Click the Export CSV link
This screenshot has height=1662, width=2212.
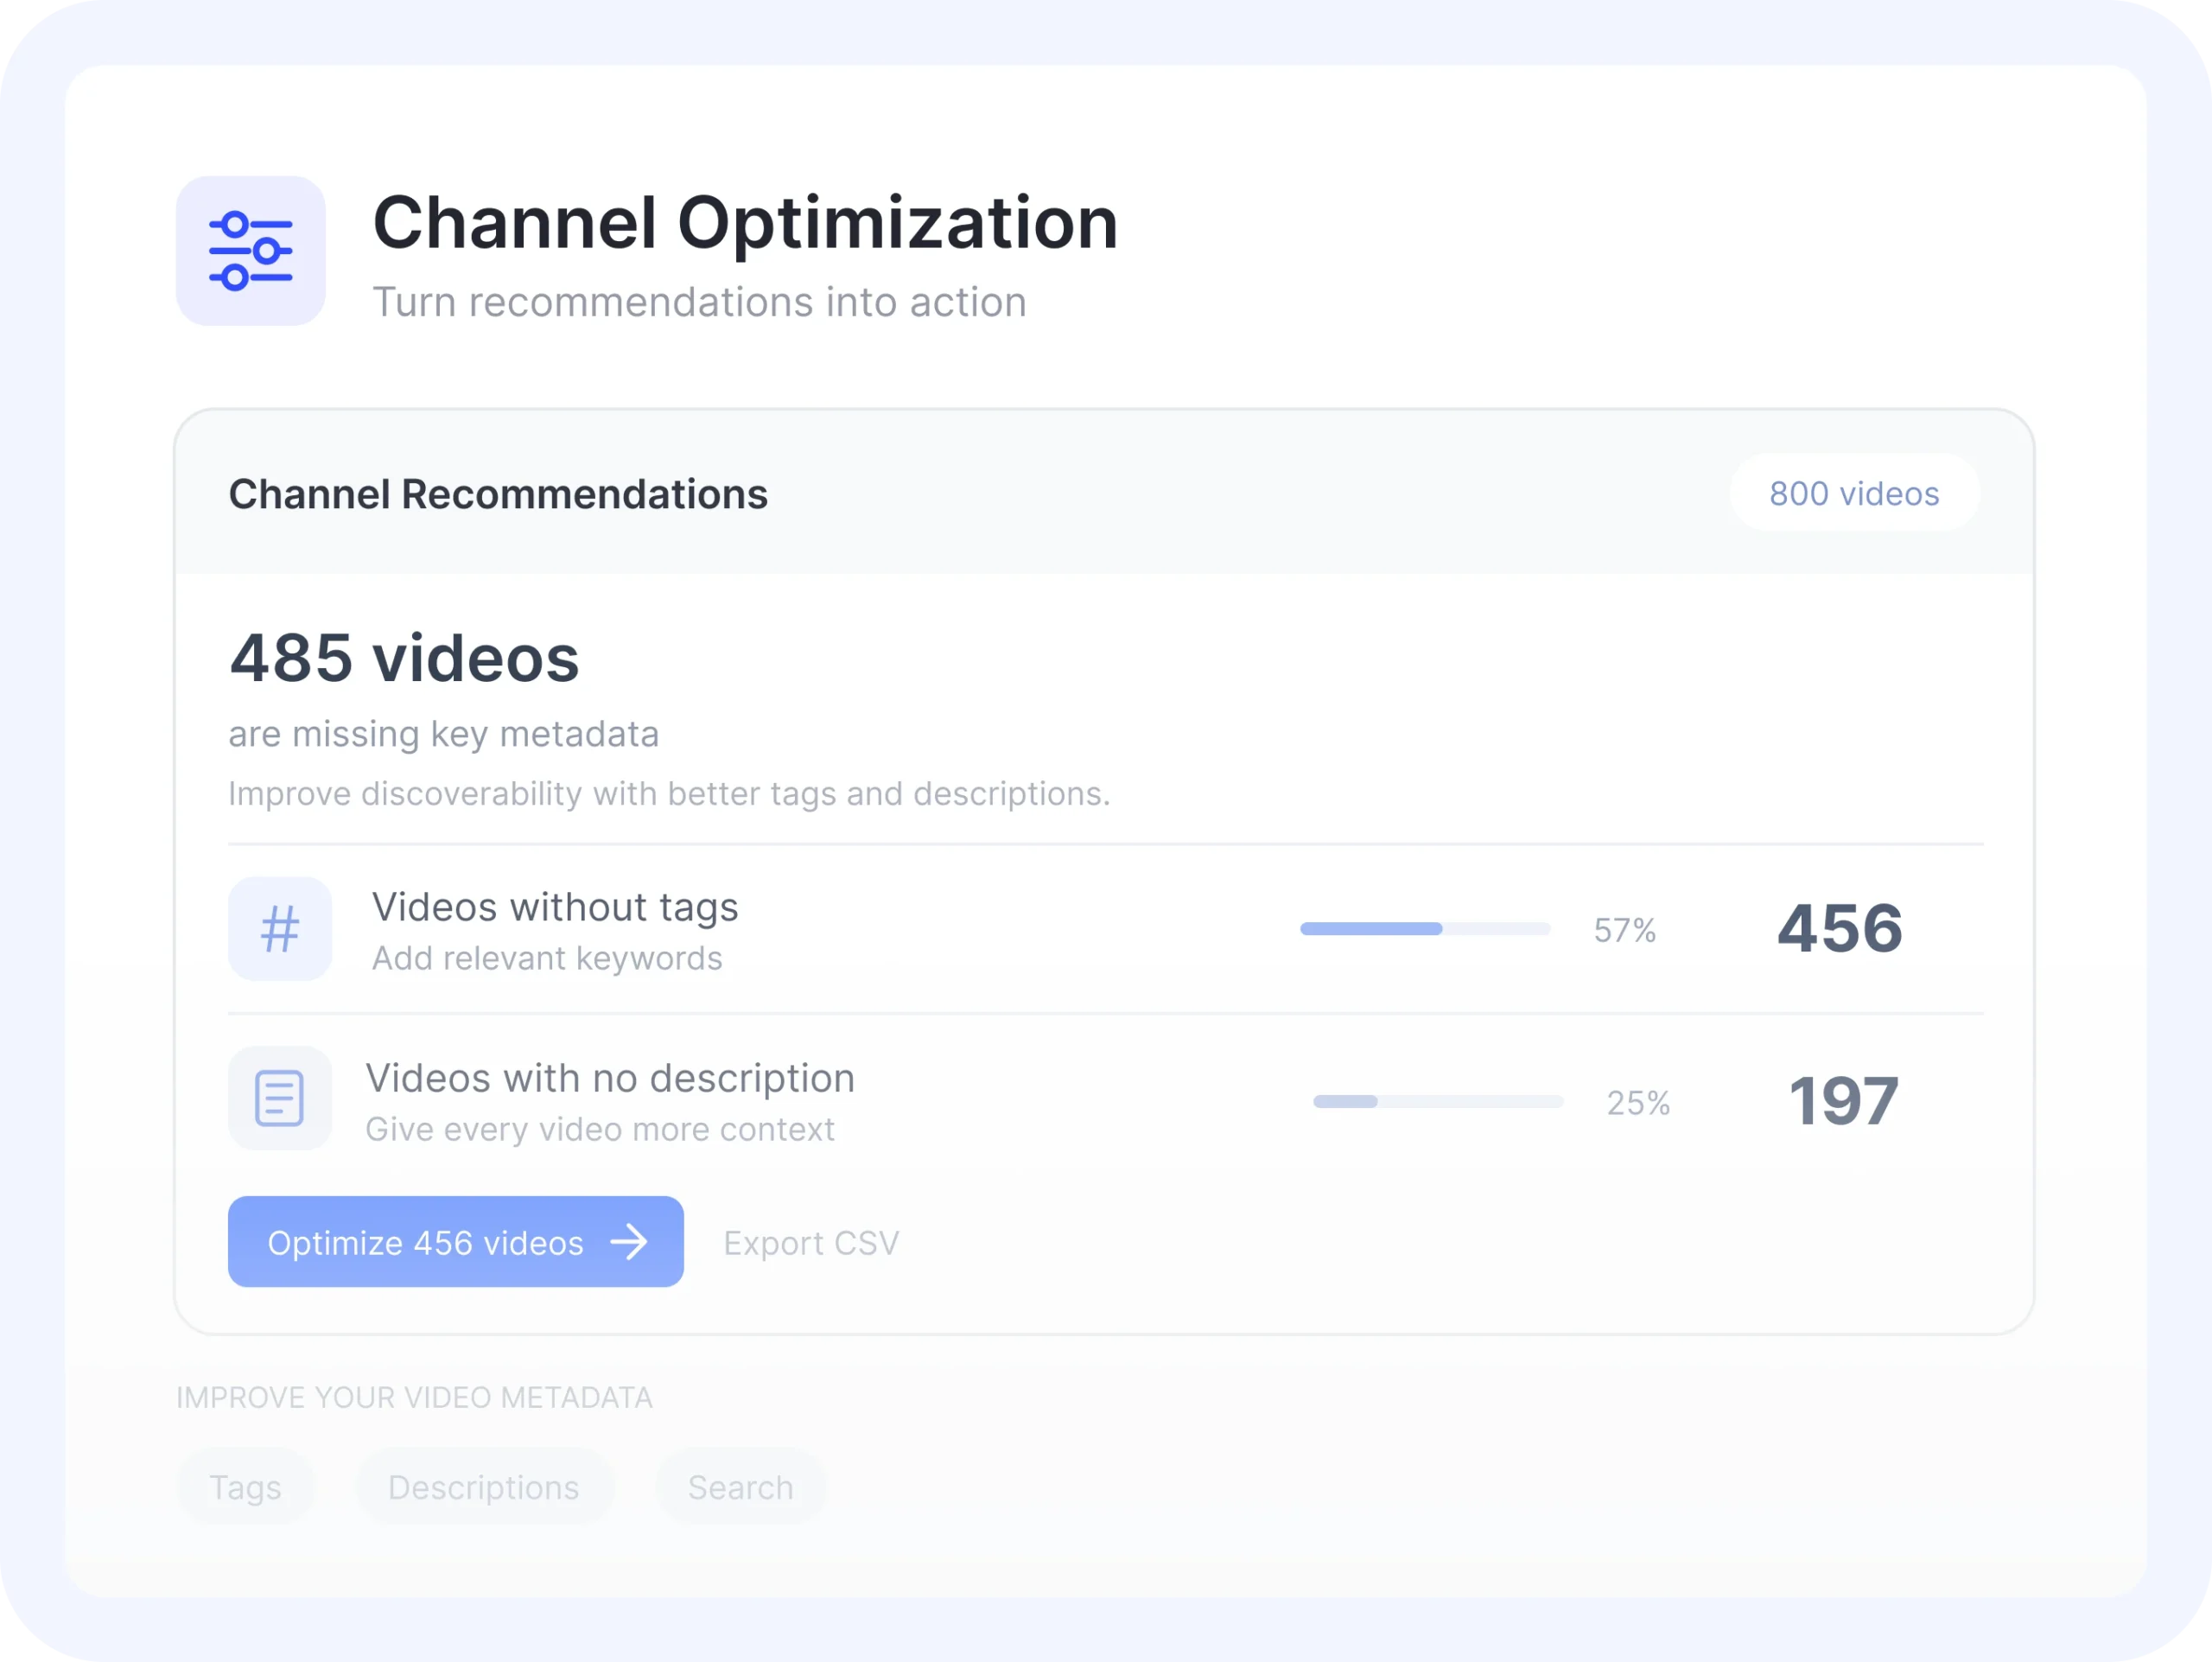coord(811,1243)
